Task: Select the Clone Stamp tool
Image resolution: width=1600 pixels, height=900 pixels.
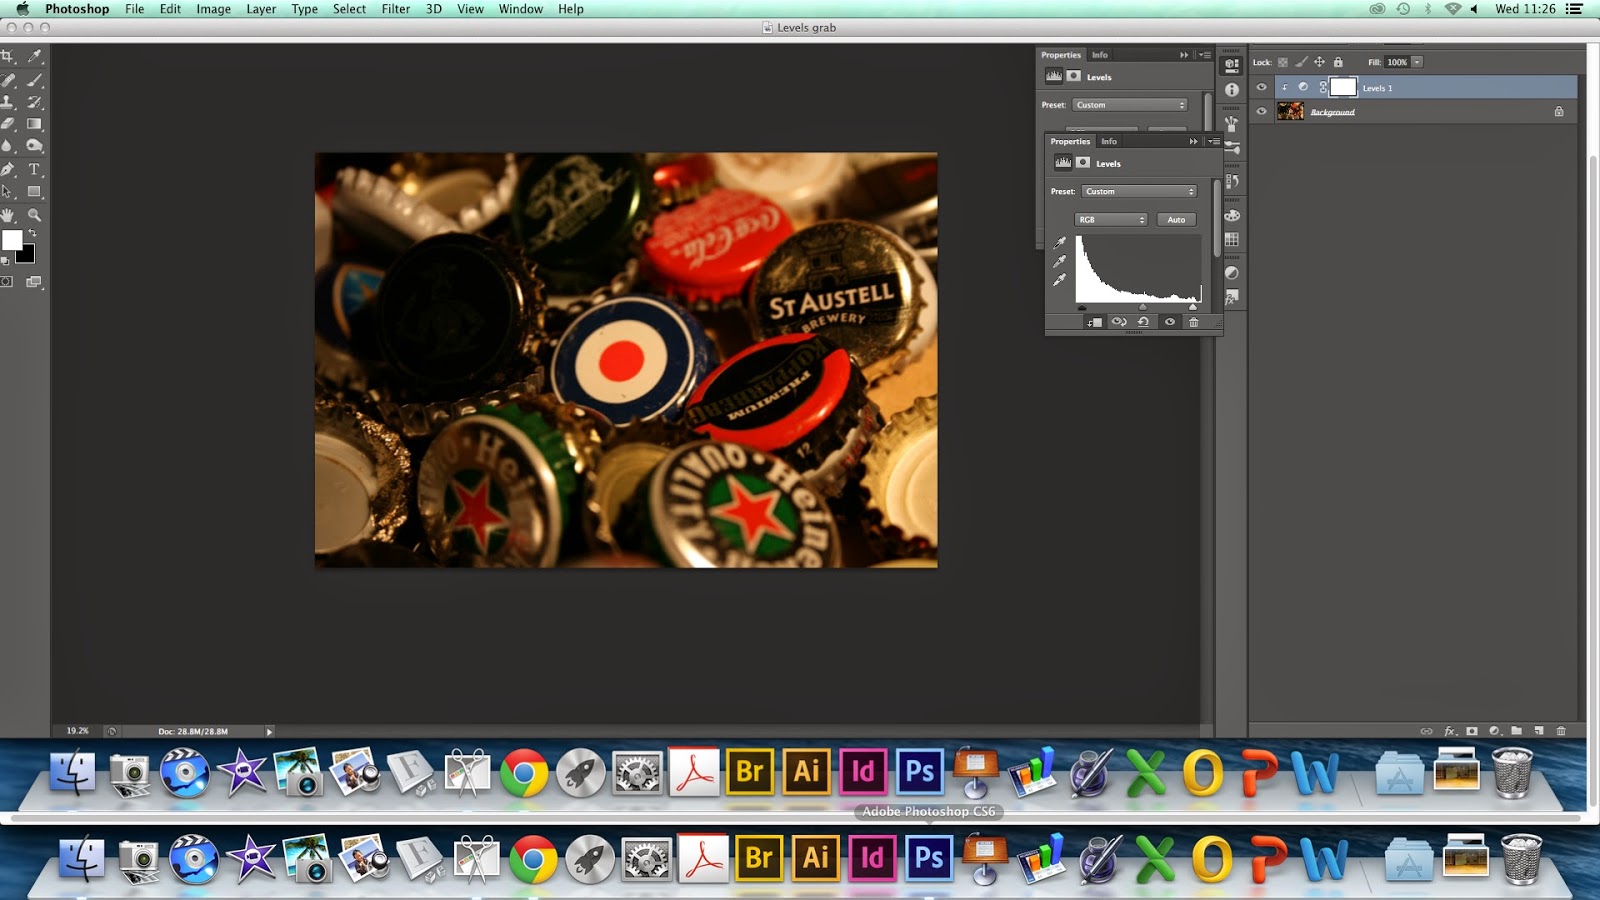Action: pyautogui.click(x=8, y=102)
